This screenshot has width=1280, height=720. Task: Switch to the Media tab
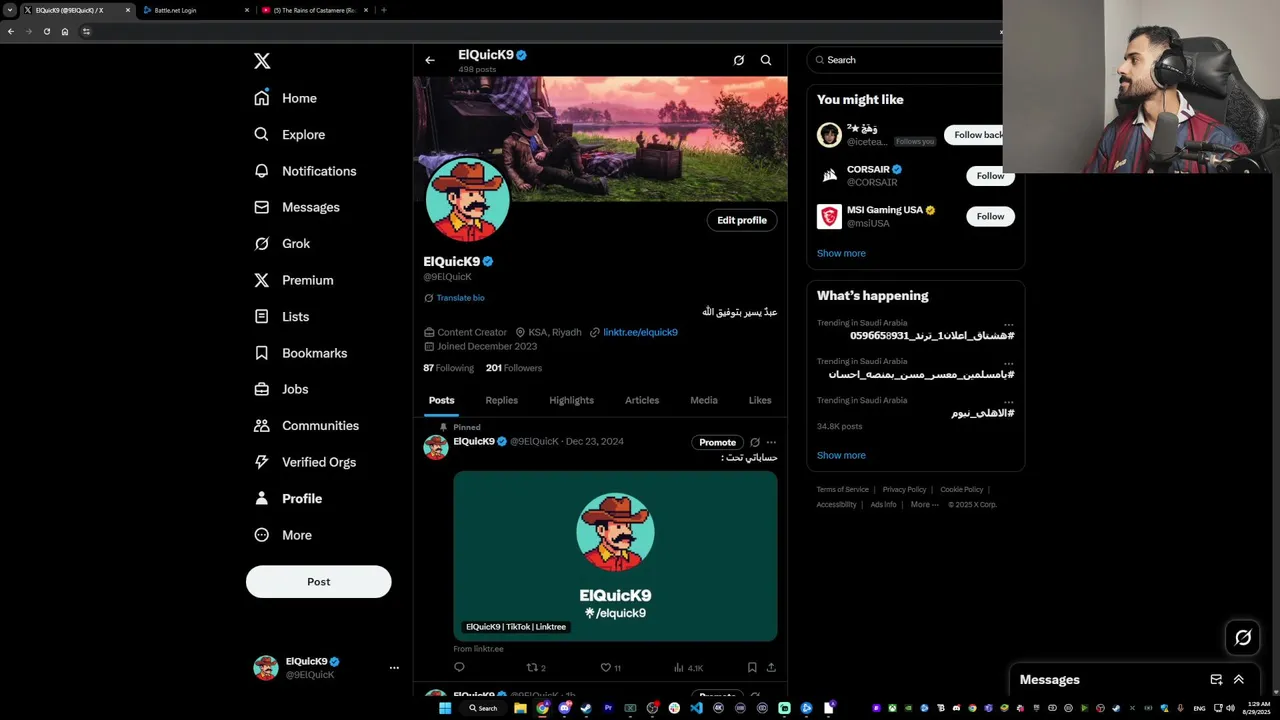coord(704,400)
